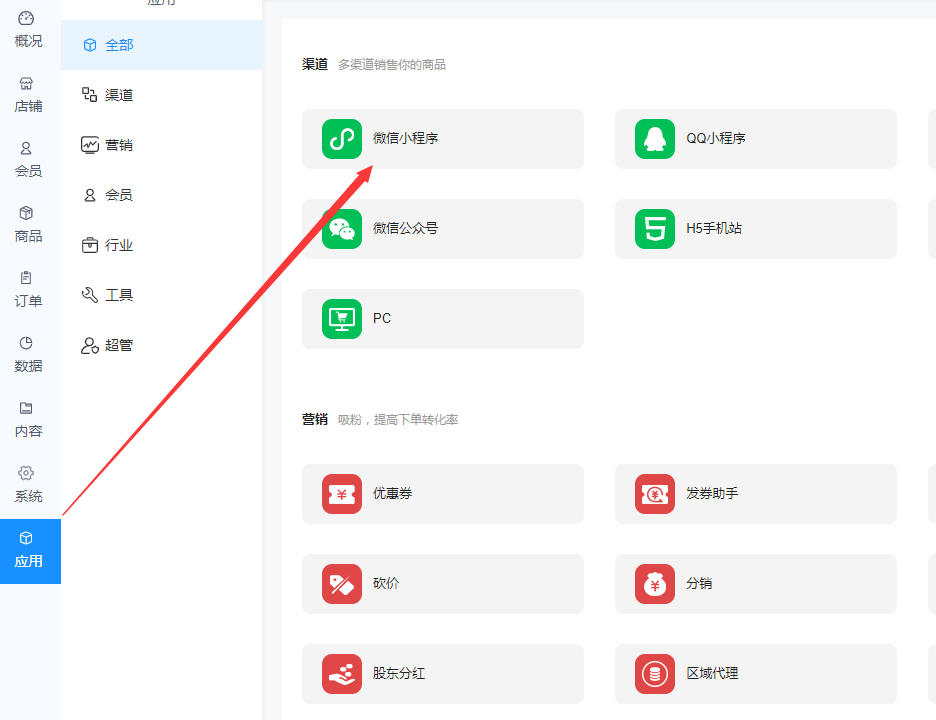This screenshot has height=720, width=936.
Task: Click the 渠道 channel squares icon
Action: pyautogui.click(x=90, y=94)
